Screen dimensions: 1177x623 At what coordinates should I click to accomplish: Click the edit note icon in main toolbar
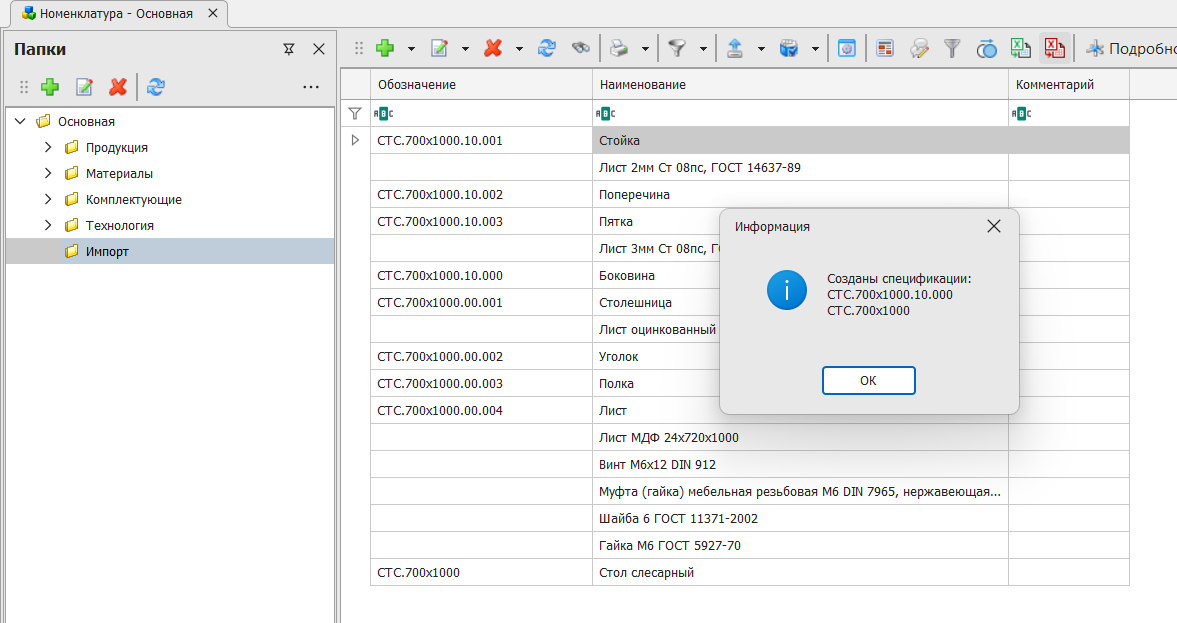point(439,48)
